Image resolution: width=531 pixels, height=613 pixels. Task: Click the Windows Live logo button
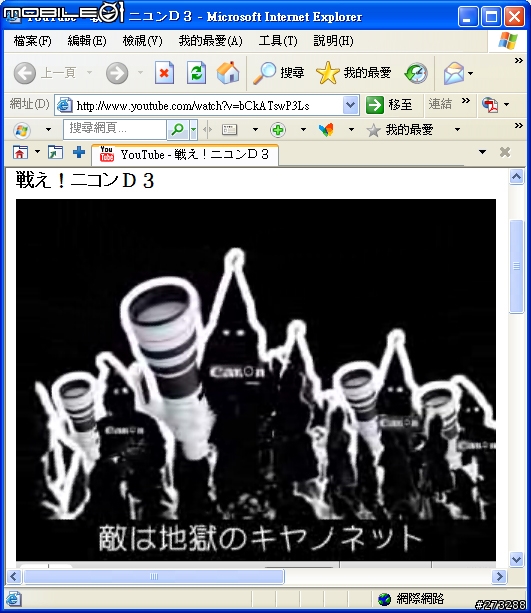pyautogui.click(x=22, y=130)
